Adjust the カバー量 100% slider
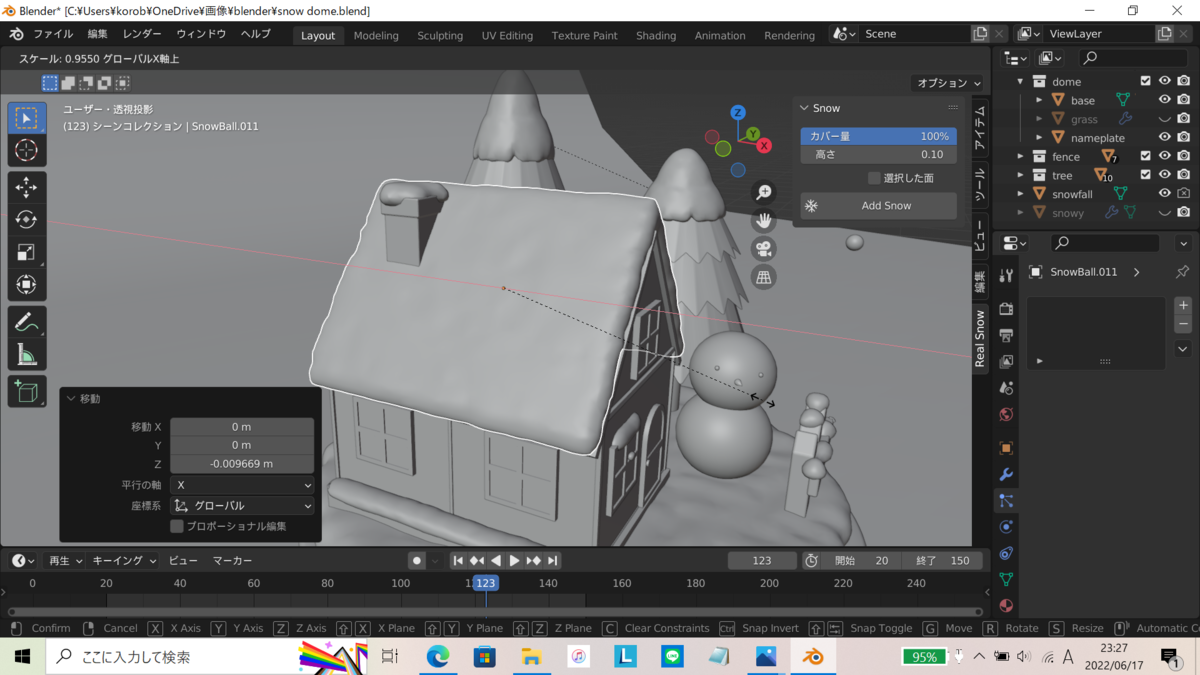This screenshot has width=1200, height=675. (878, 136)
